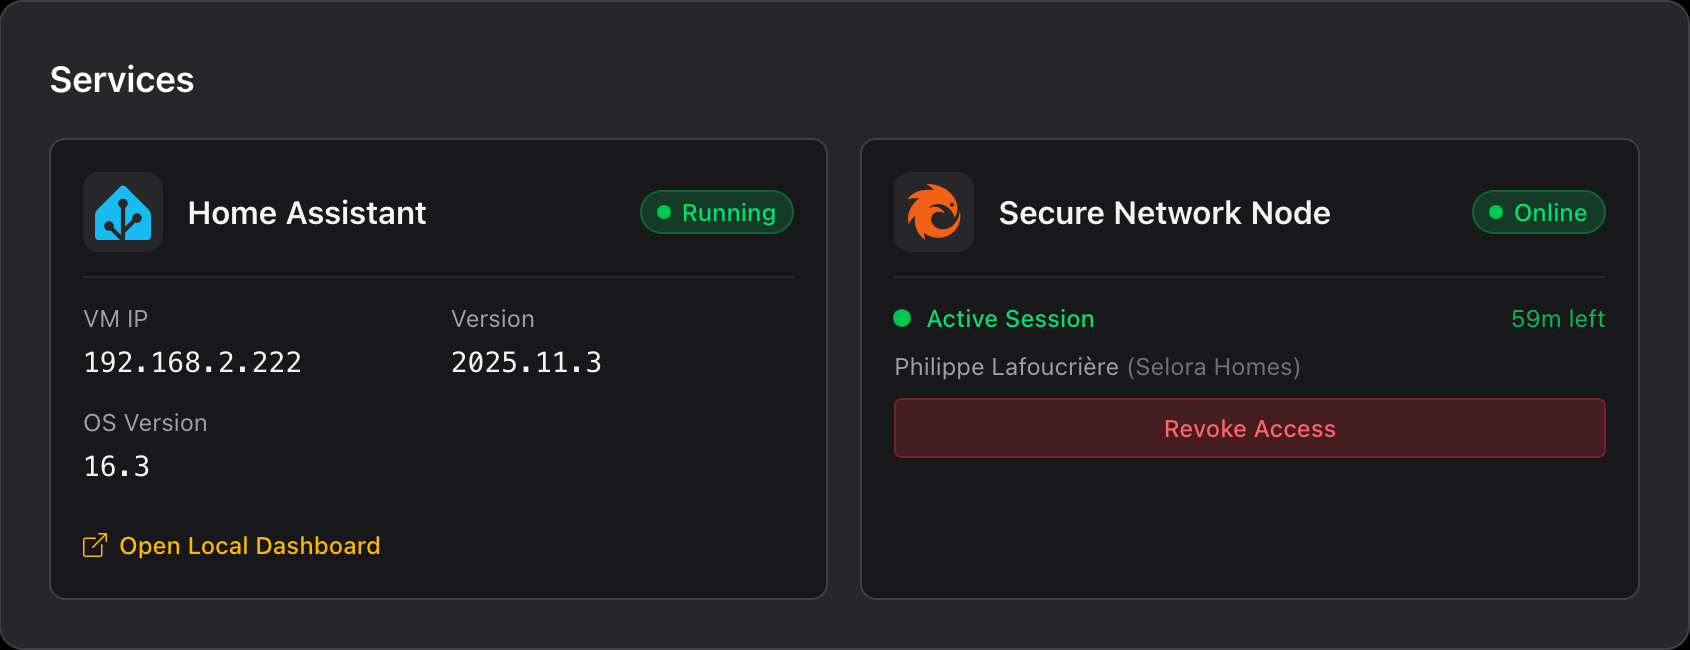Click the Secure Network Node orange bird icon

pyautogui.click(x=934, y=212)
